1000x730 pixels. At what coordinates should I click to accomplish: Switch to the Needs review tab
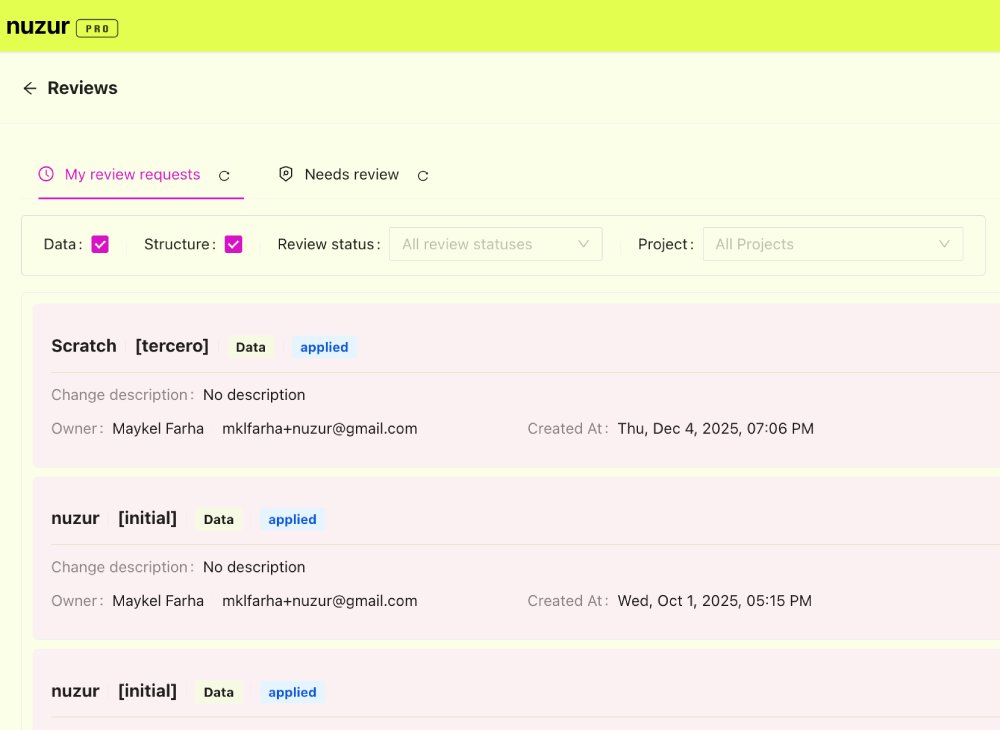point(352,174)
